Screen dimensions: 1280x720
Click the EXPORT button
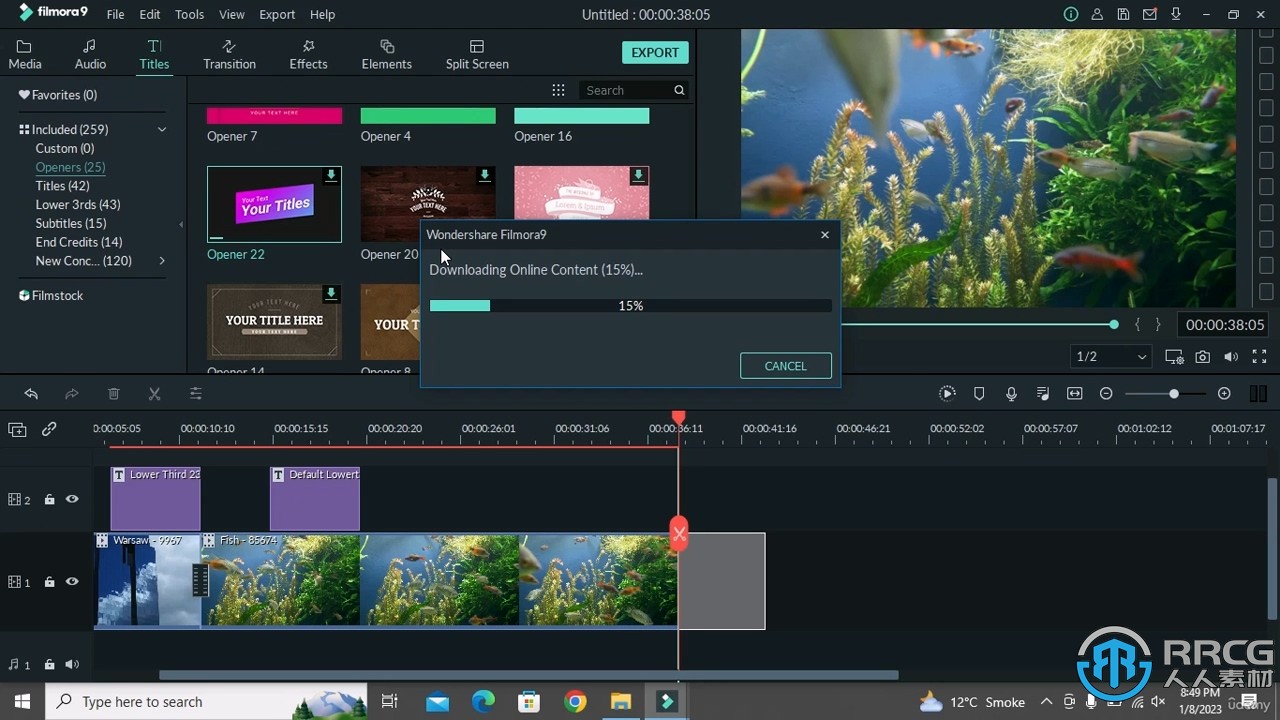point(655,53)
